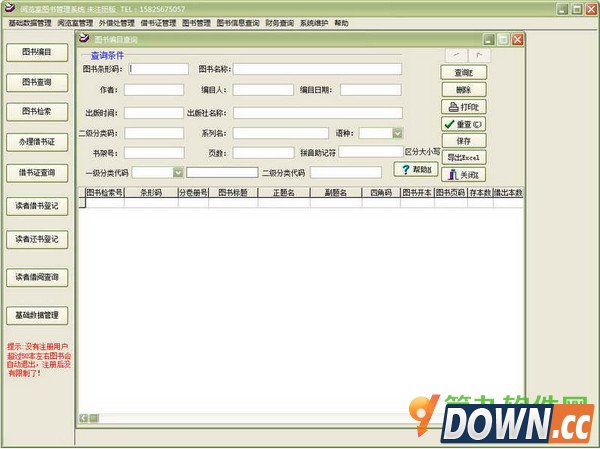
Task: Click the 关闭 button with door icon
Action: 463,175
